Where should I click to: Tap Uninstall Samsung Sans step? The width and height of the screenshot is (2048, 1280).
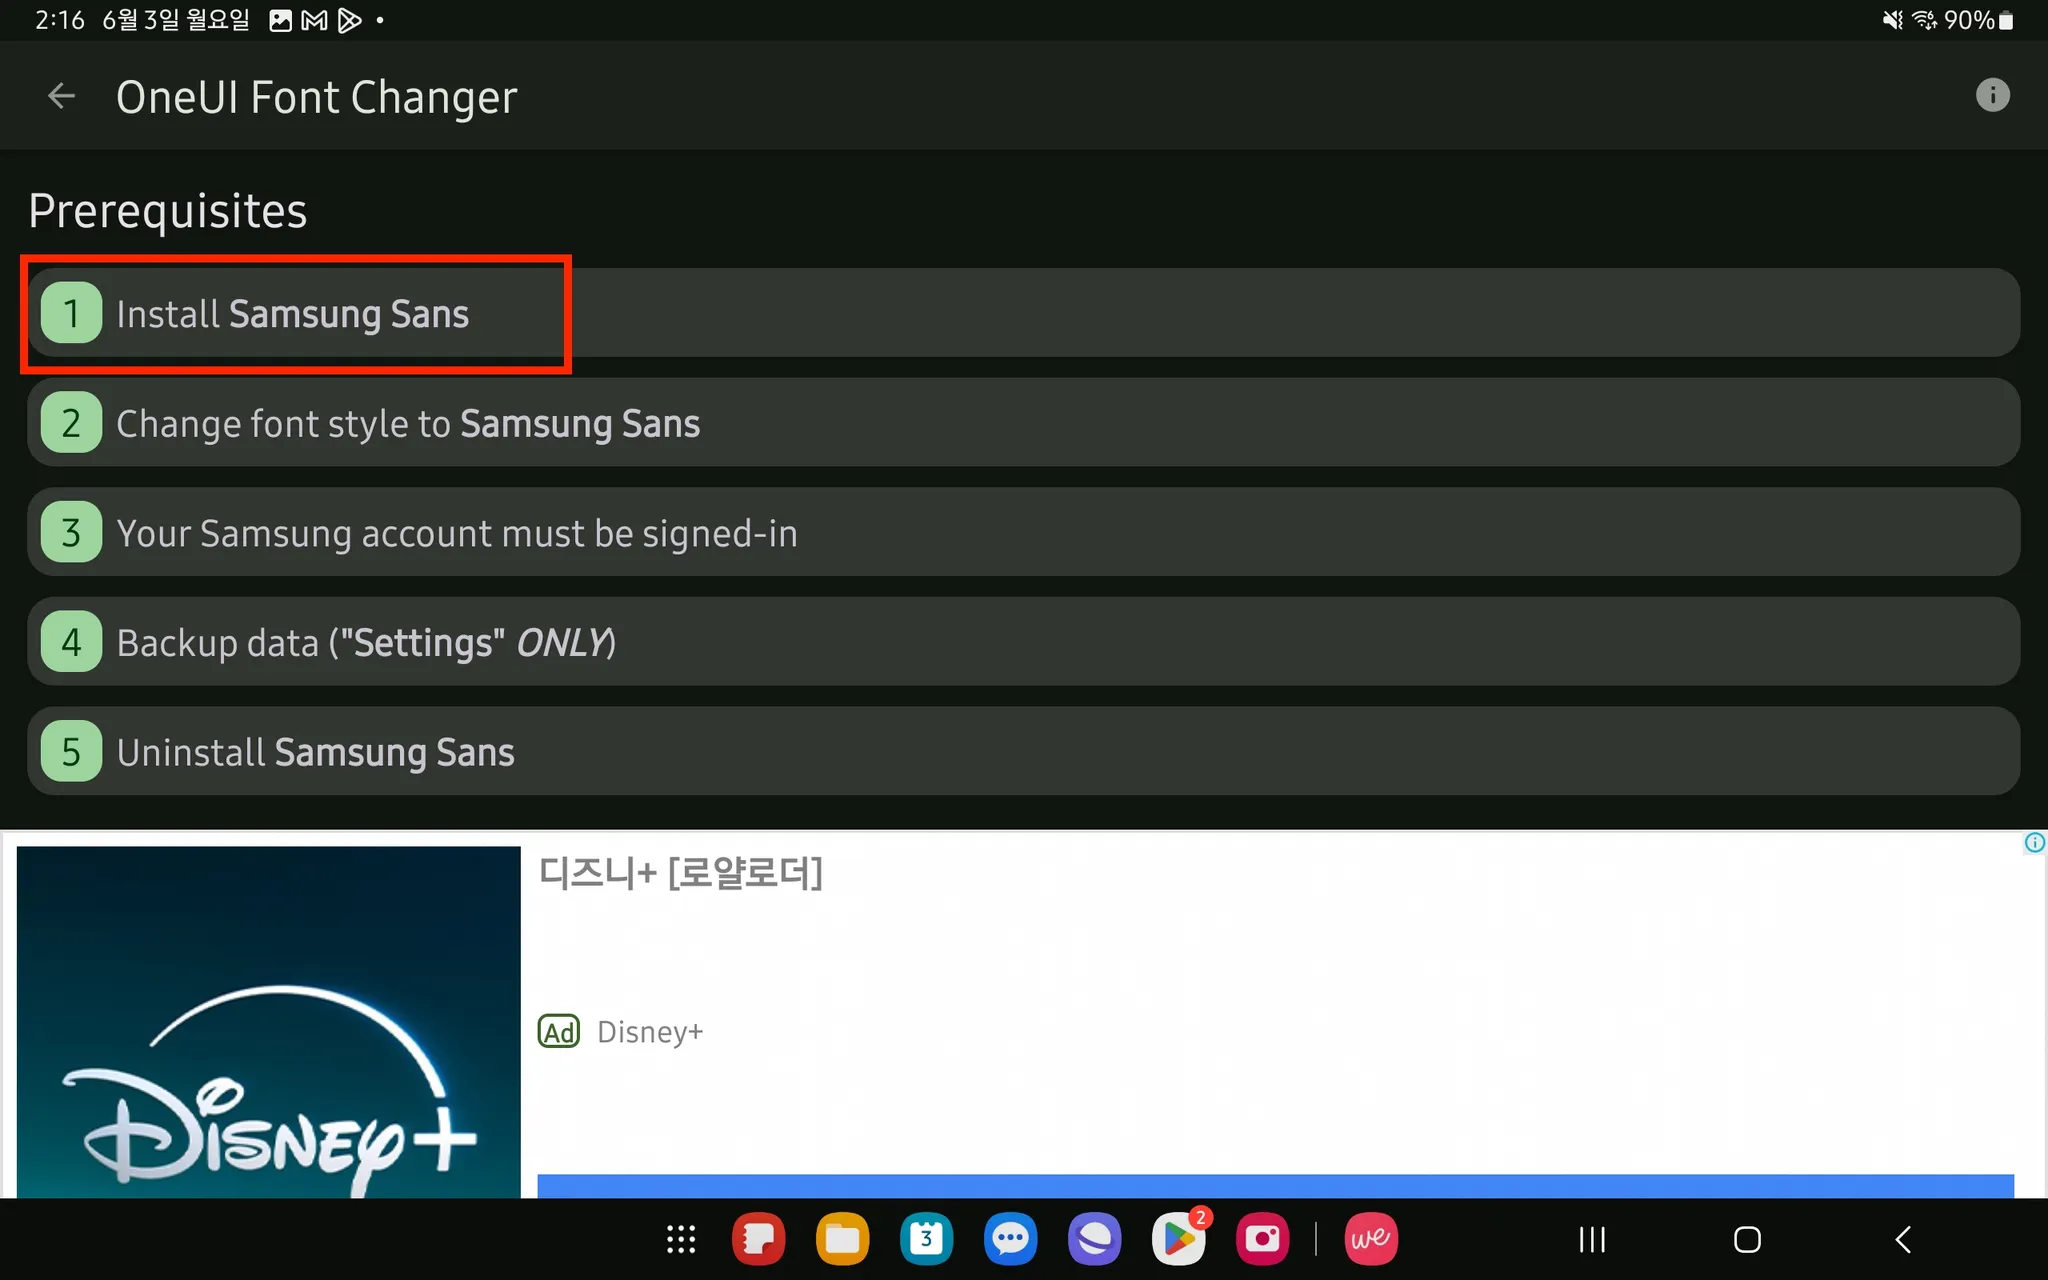pos(315,753)
